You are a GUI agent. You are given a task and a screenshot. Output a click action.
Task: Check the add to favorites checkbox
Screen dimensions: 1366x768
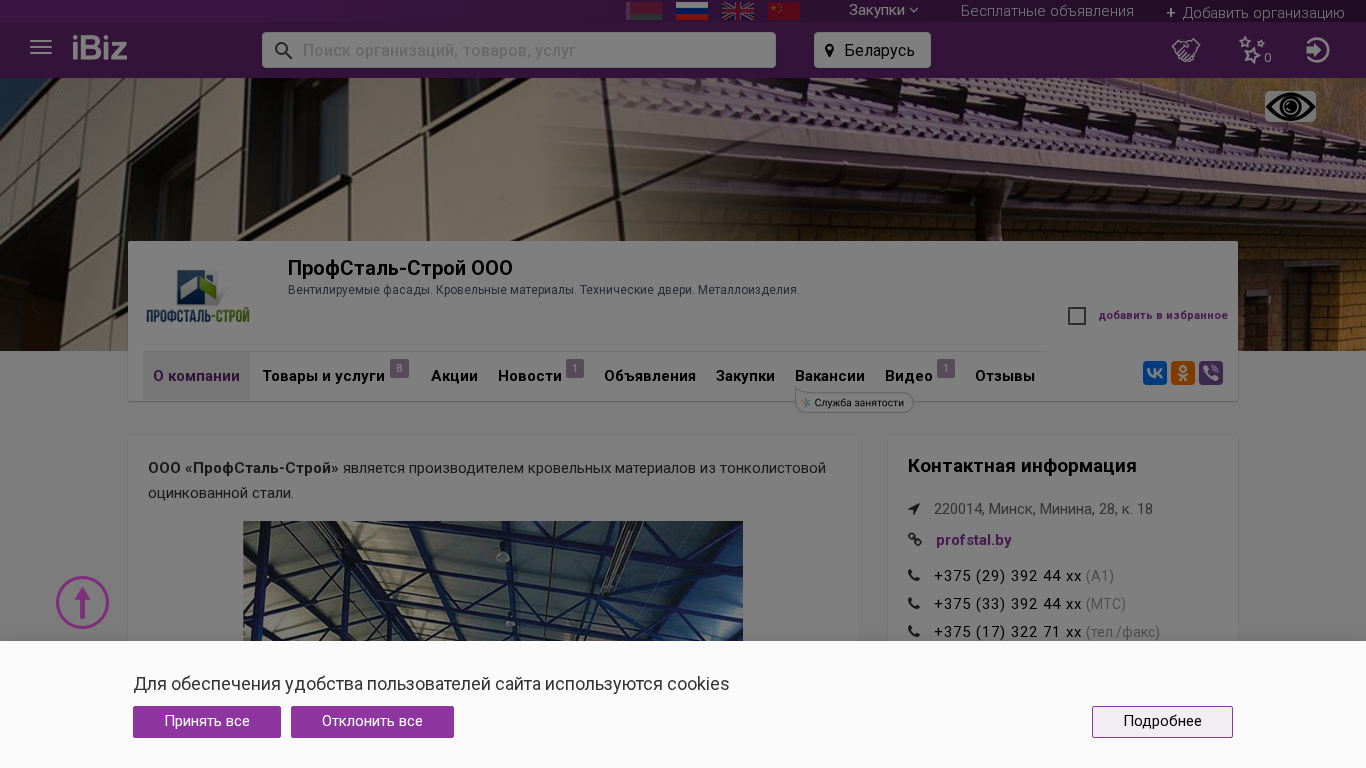coord(1077,316)
